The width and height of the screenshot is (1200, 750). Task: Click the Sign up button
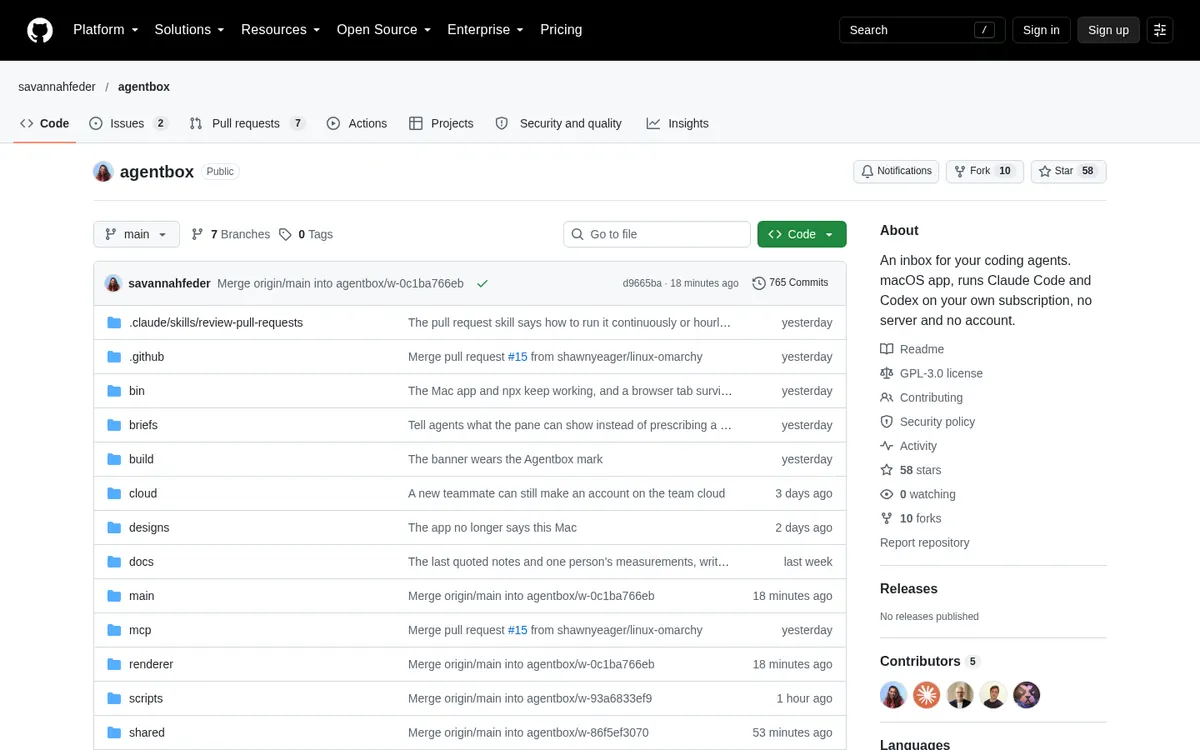point(1108,30)
